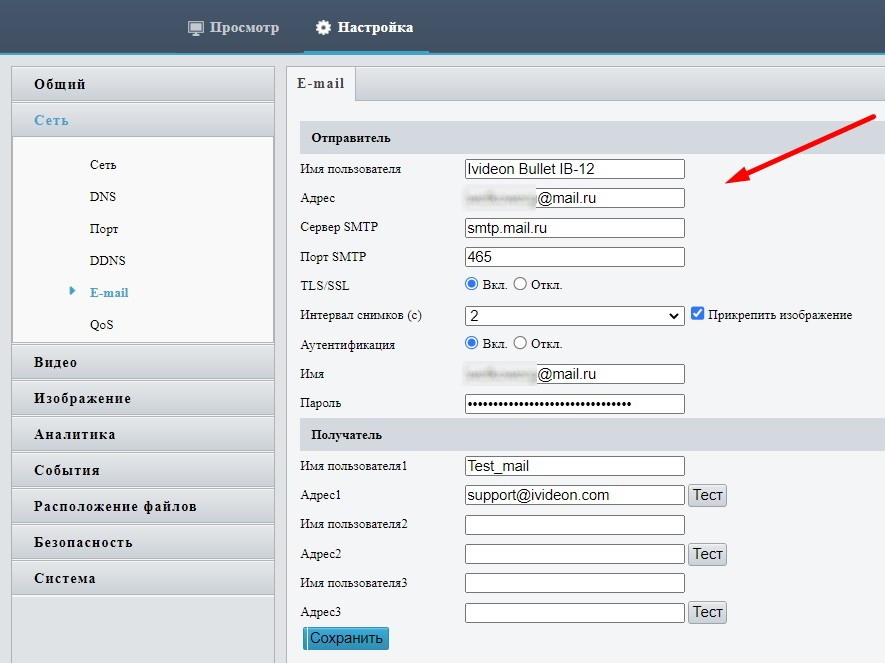The height and width of the screenshot is (663, 885).
Task: Expand the Видео section
Action: 143,362
